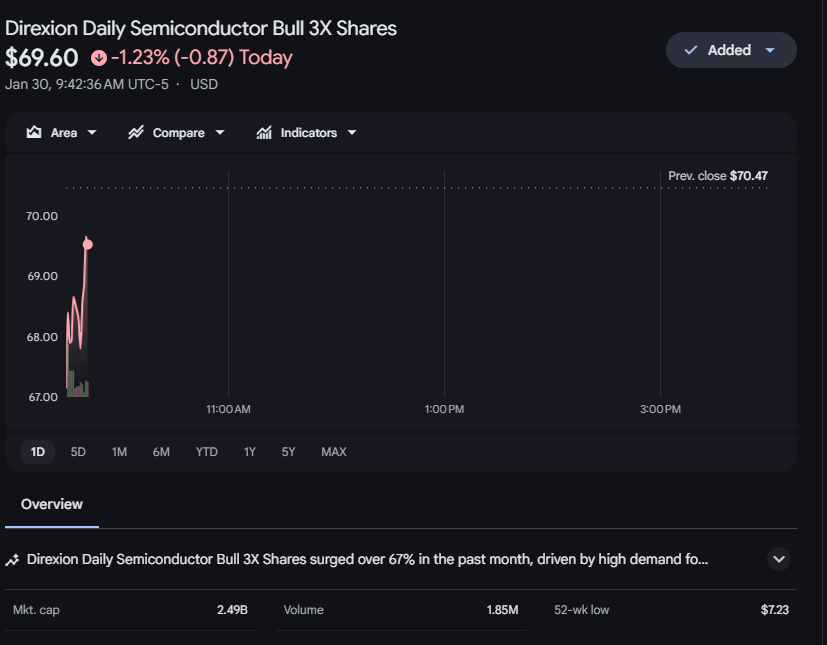Select the 1D time range
Viewport: 827px width, 645px height.
37,452
